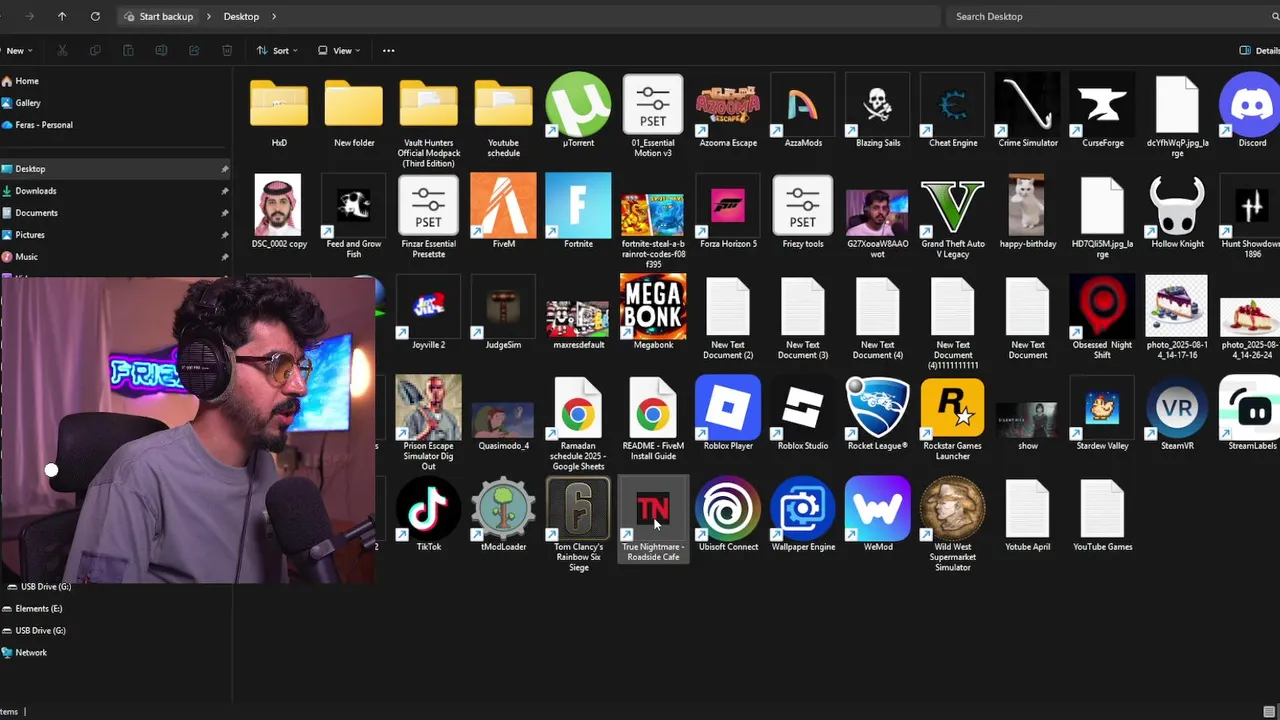Open happy-birthday cat image
Viewport: 1280px width, 720px height.
pos(1028,213)
